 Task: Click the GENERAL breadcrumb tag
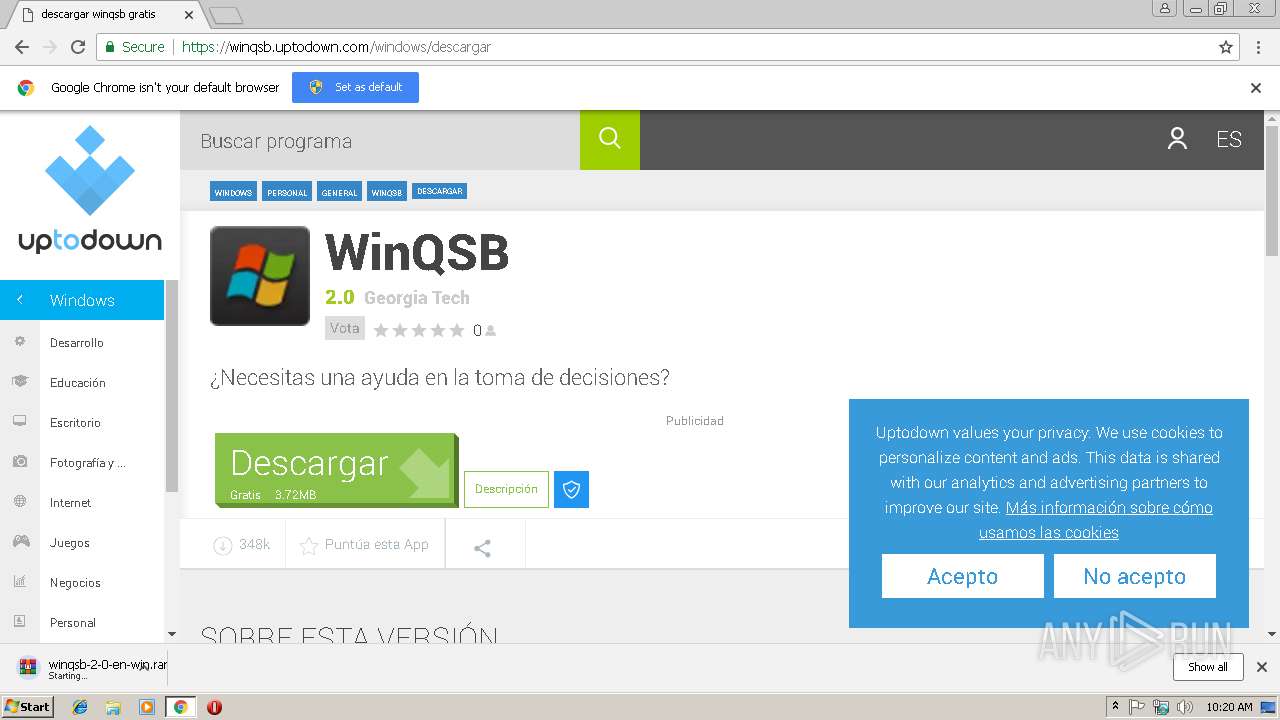339,192
